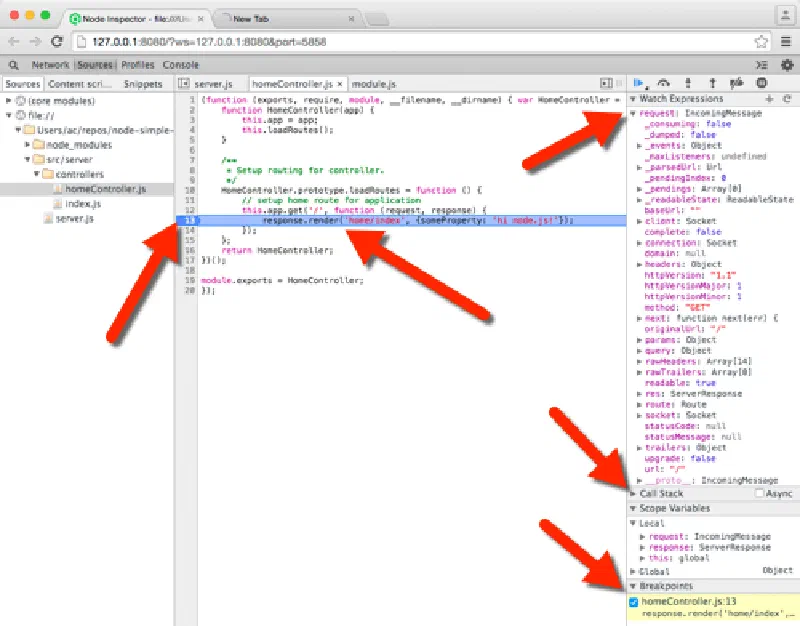Enable the Async call stack checkbox

coord(759,493)
